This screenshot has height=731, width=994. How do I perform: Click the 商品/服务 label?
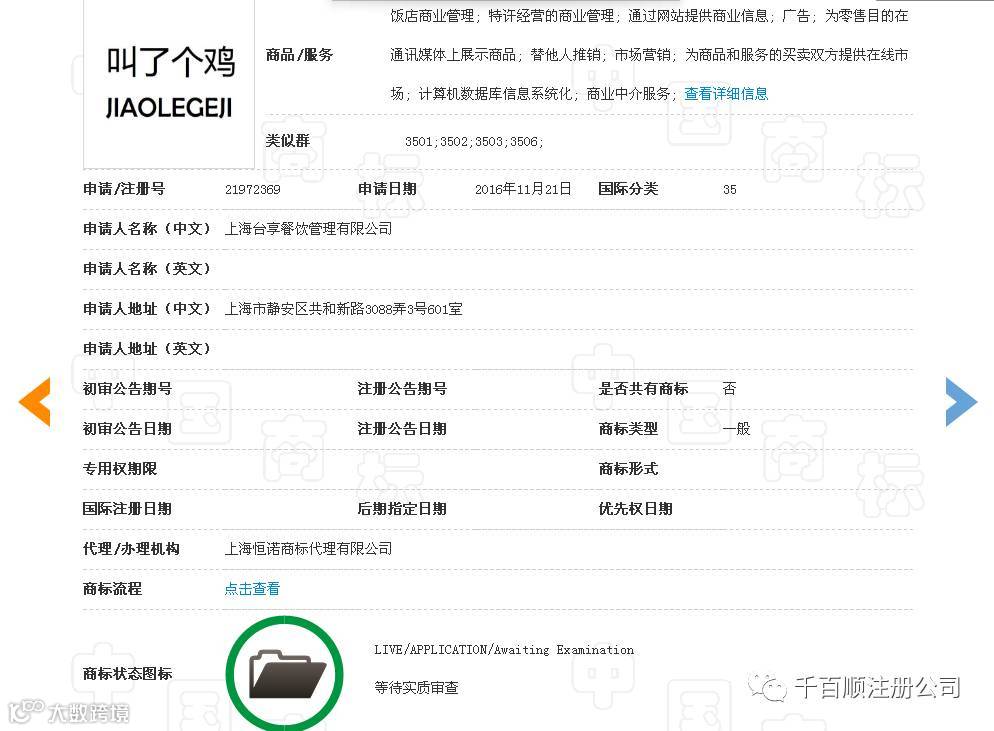(x=299, y=55)
